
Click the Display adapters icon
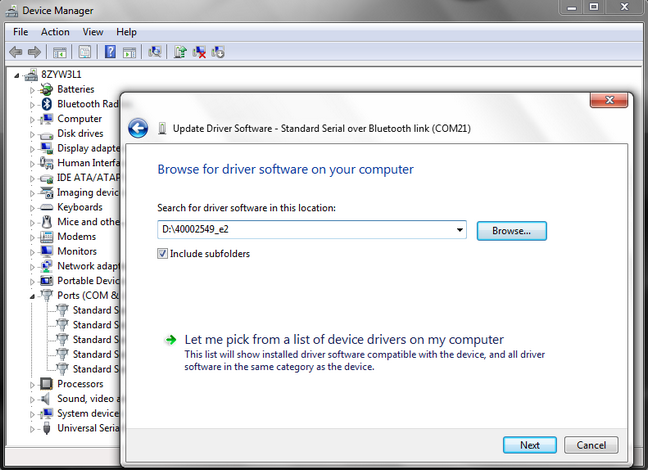click(x=46, y=148)
